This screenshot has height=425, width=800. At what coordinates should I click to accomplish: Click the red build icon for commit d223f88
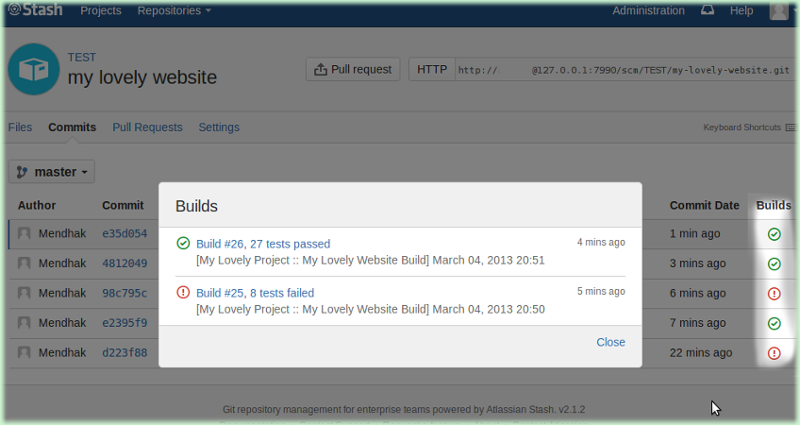click(774, 353)
